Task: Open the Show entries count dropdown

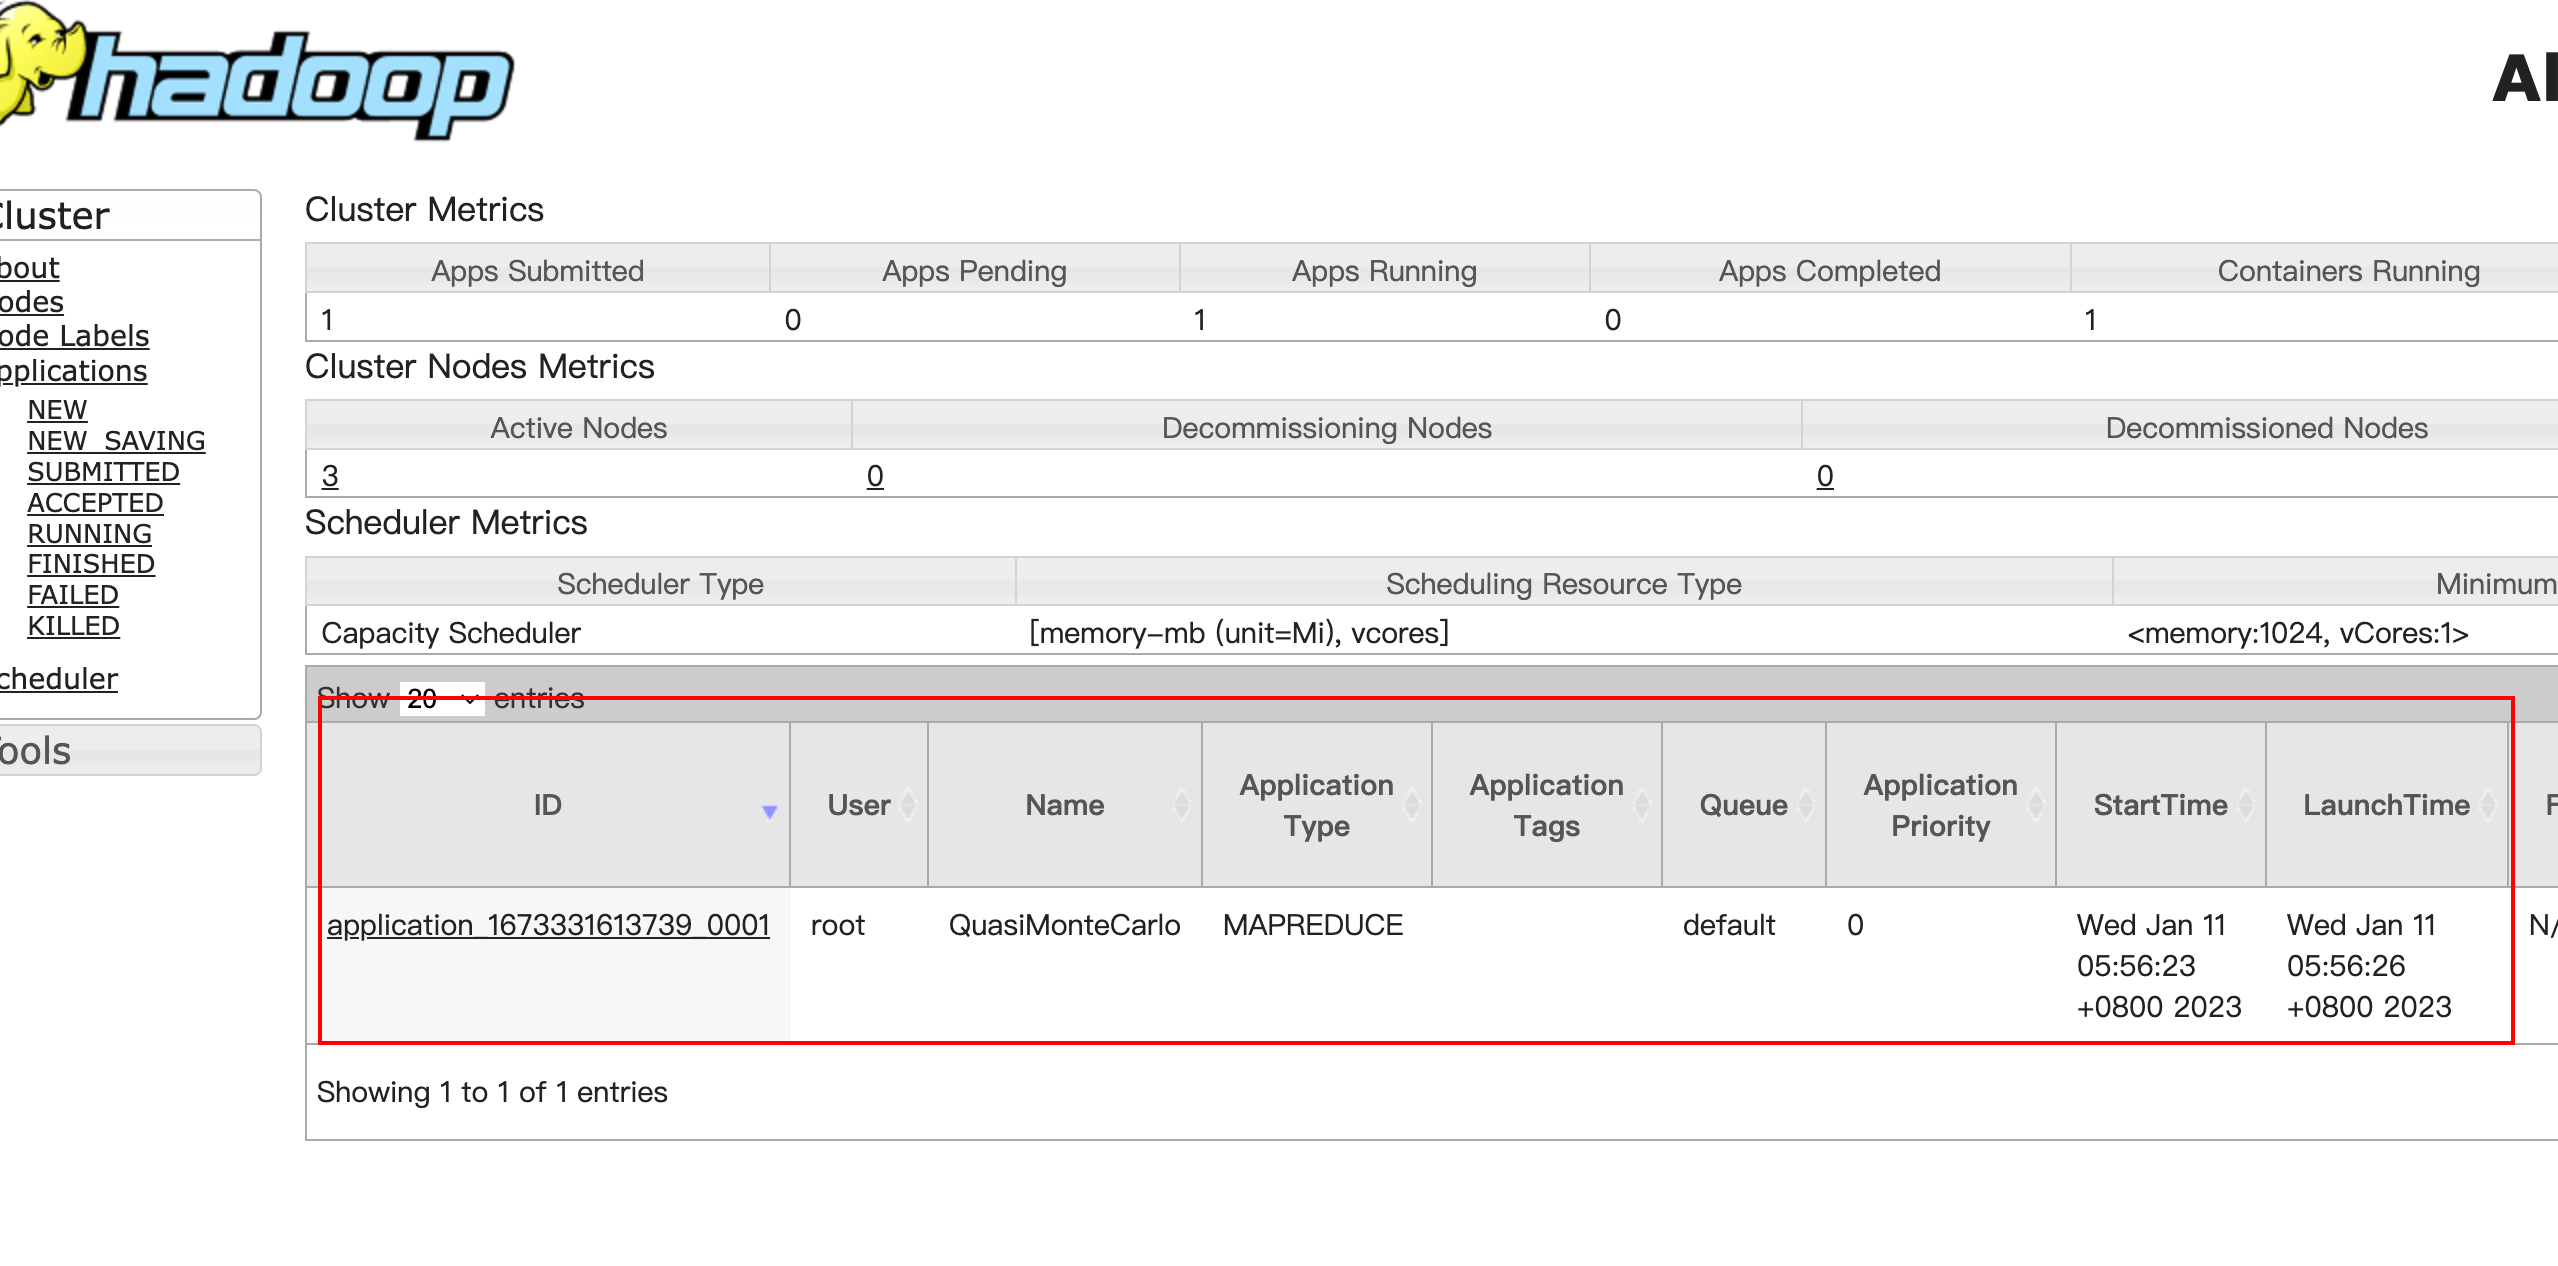Action: point(441,699)
